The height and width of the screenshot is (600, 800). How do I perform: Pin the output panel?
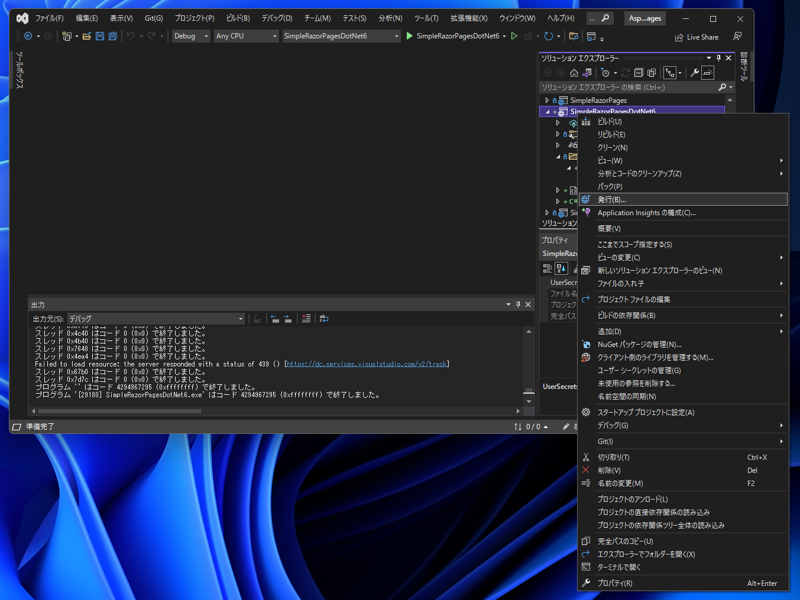tap(518, 305)
